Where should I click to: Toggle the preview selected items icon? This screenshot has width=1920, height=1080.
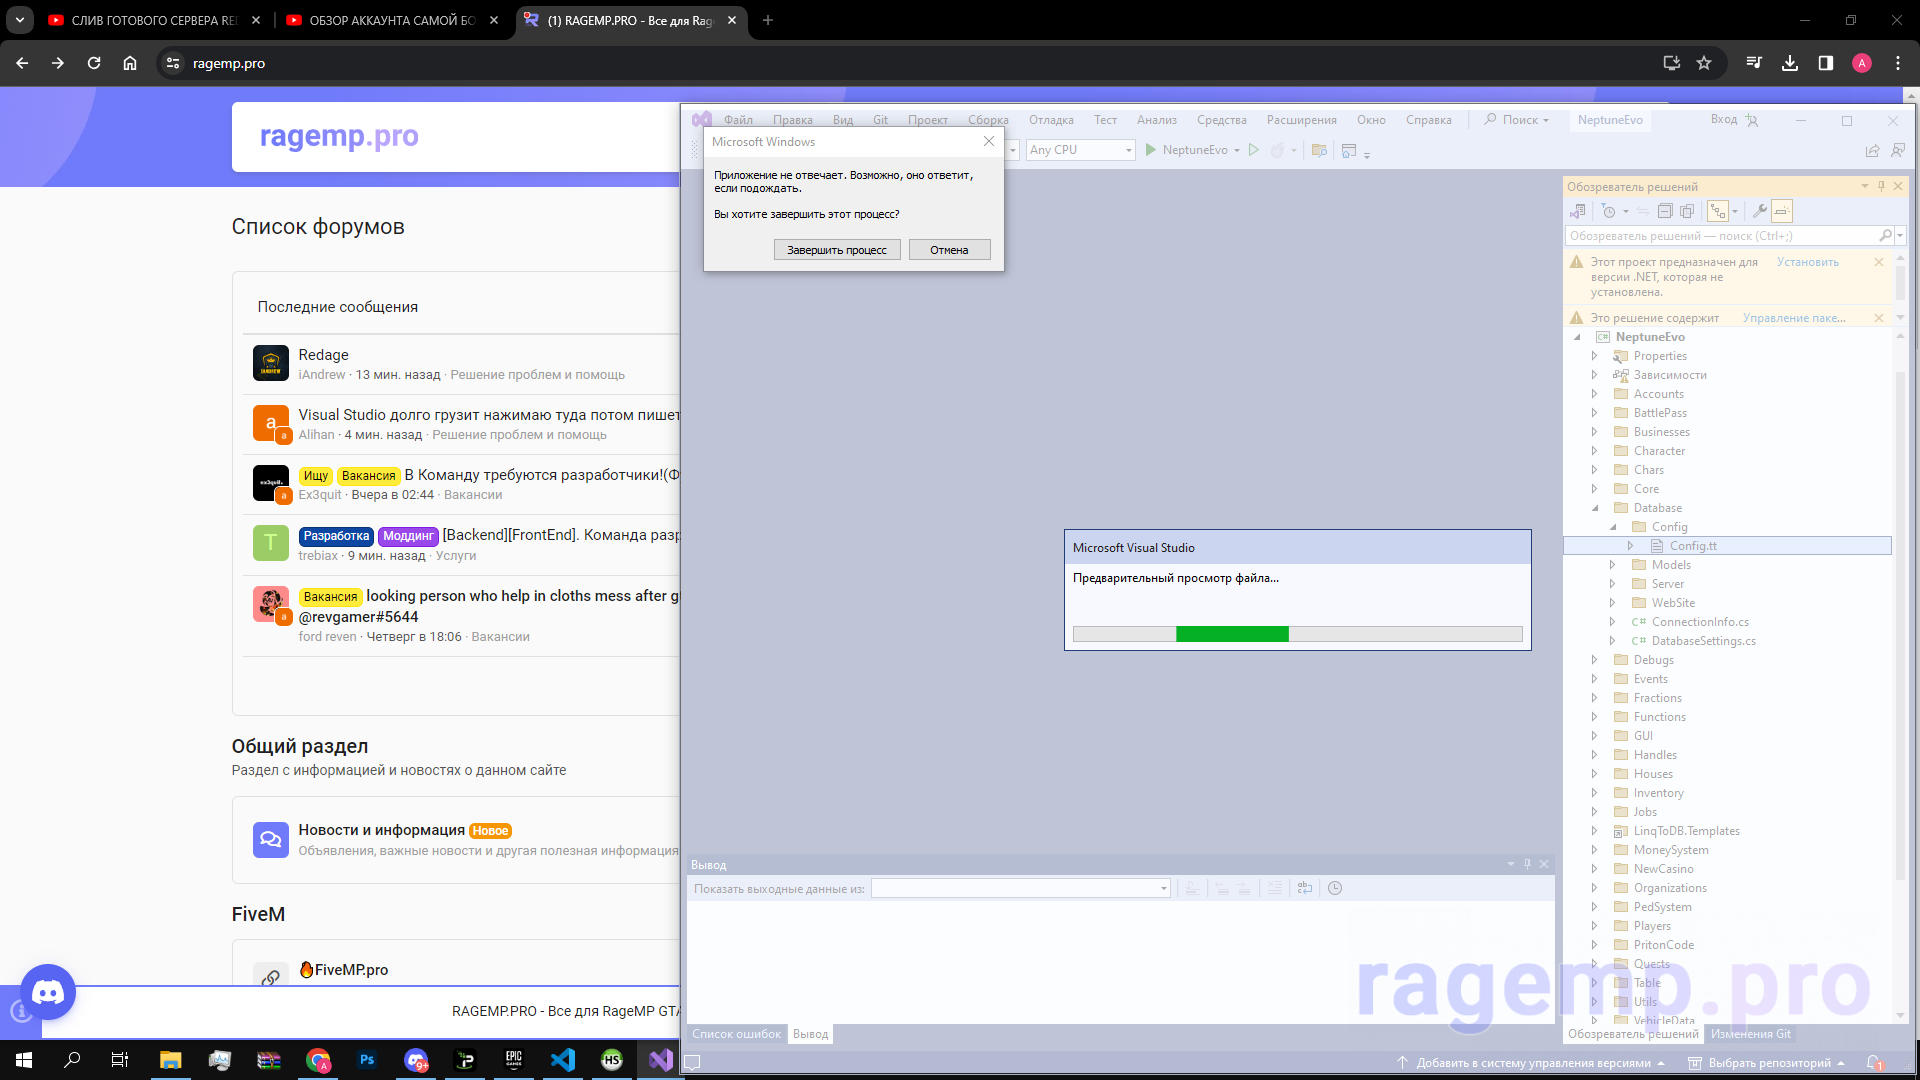[x=1782, y=211]
